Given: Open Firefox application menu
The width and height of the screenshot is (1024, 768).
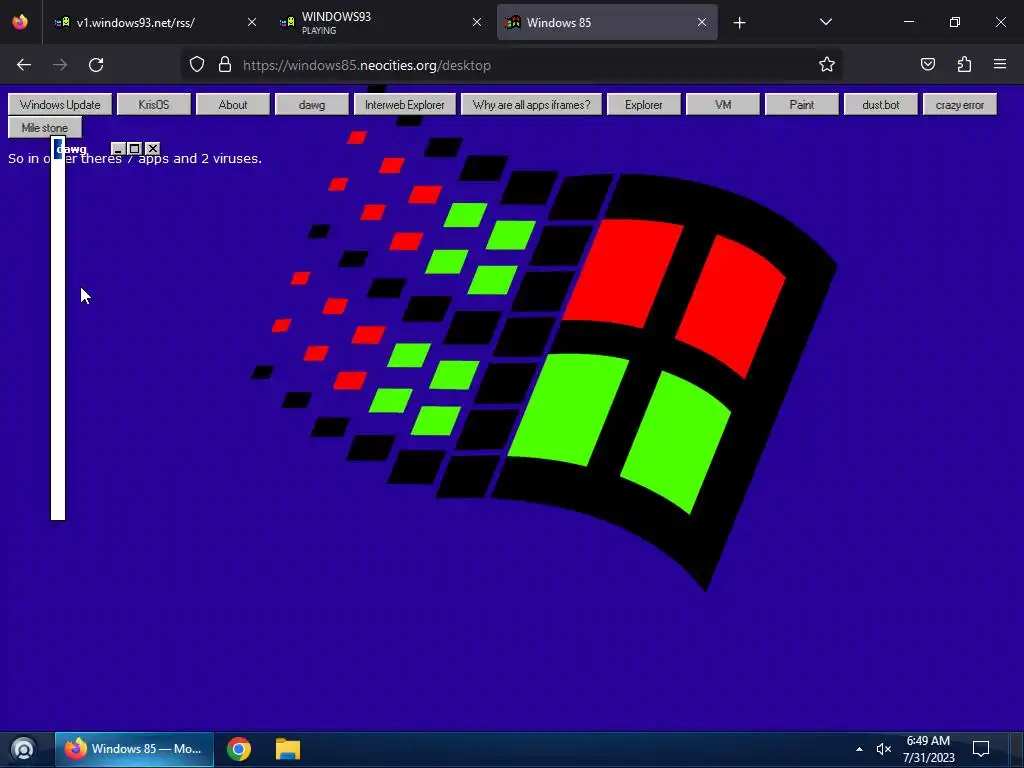Looking at the screenshot, I should tap(1000, 64).
